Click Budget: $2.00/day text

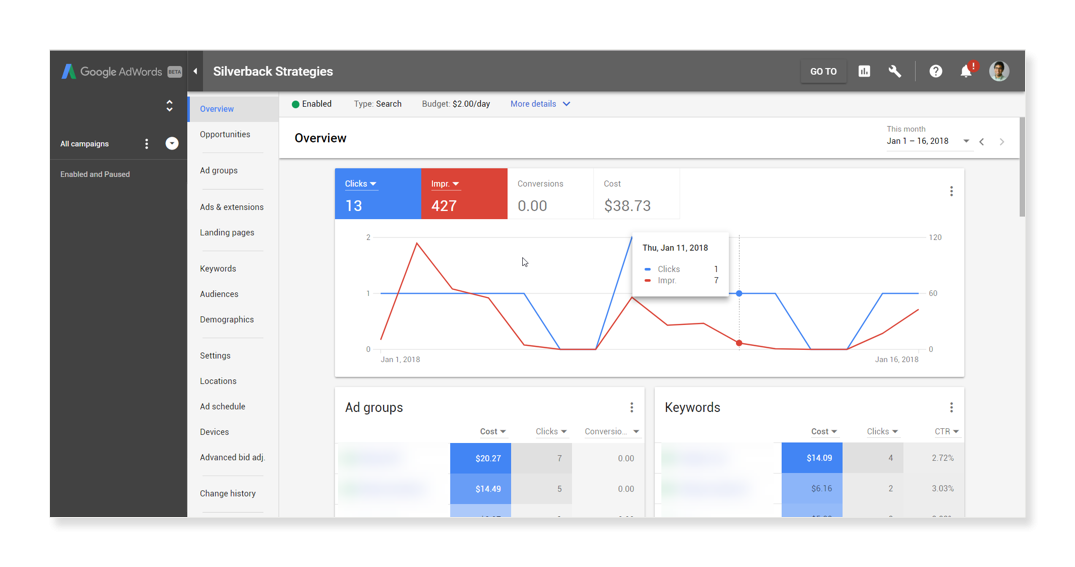click(x=456, y=104)
